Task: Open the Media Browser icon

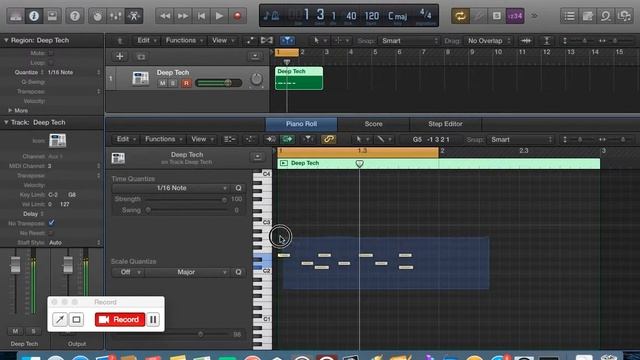Action: click(x=624, y=16)
